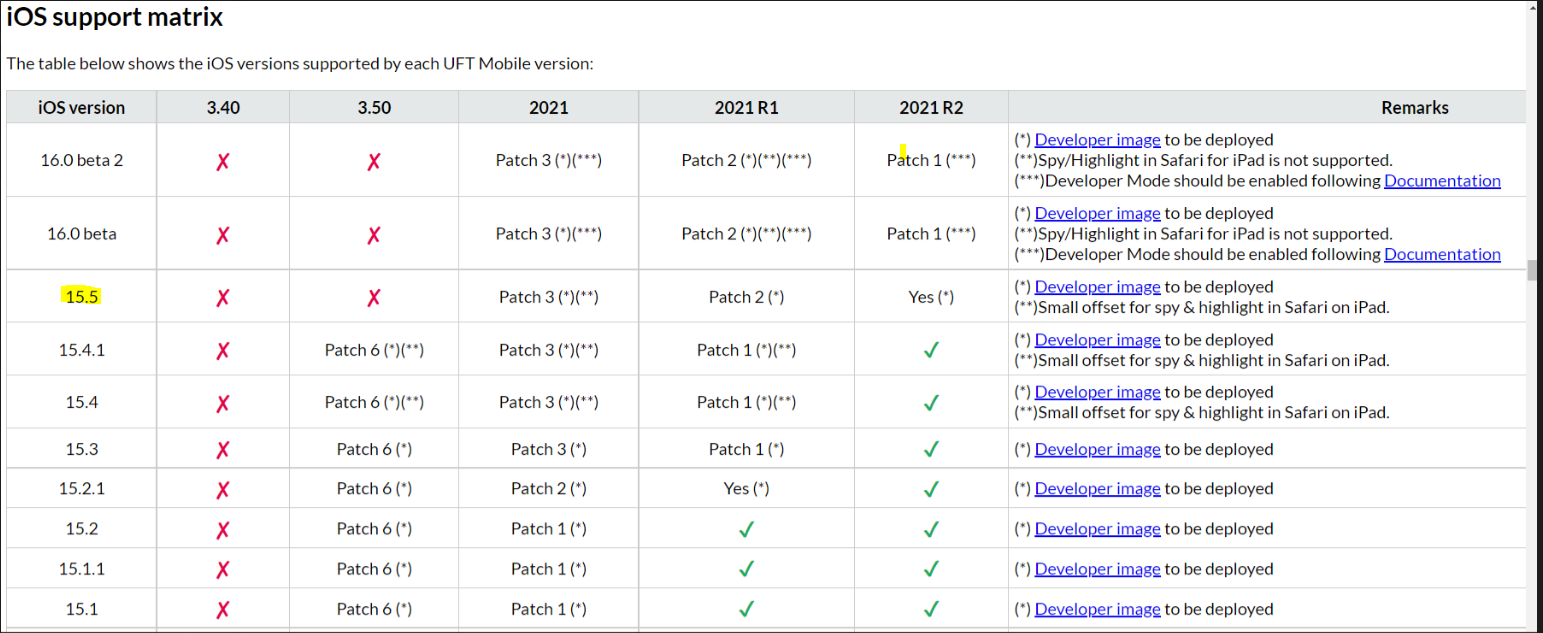1543x633 pixels.
Task: Open Documentation link in 16.0 beta 2 row
Action: click(1442, 181)
